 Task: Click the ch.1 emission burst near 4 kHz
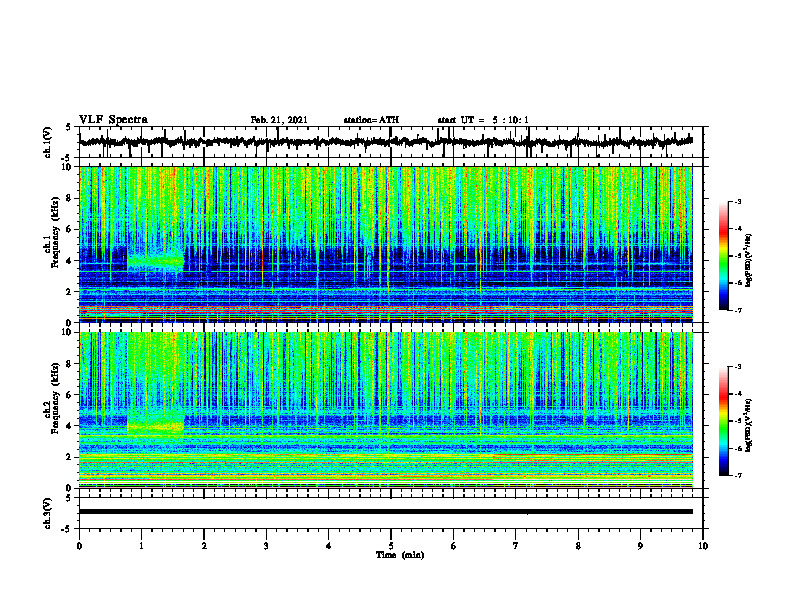click(x=156, y=262)
